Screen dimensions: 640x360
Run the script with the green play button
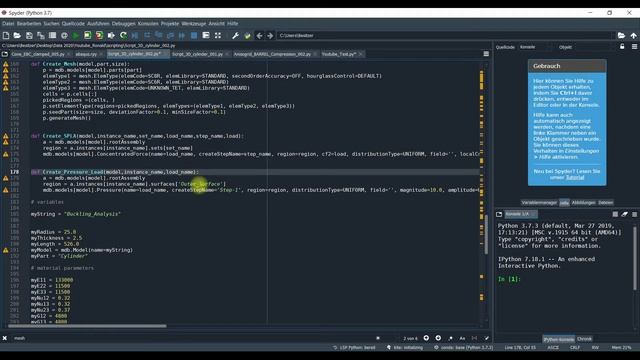(76, 36)
